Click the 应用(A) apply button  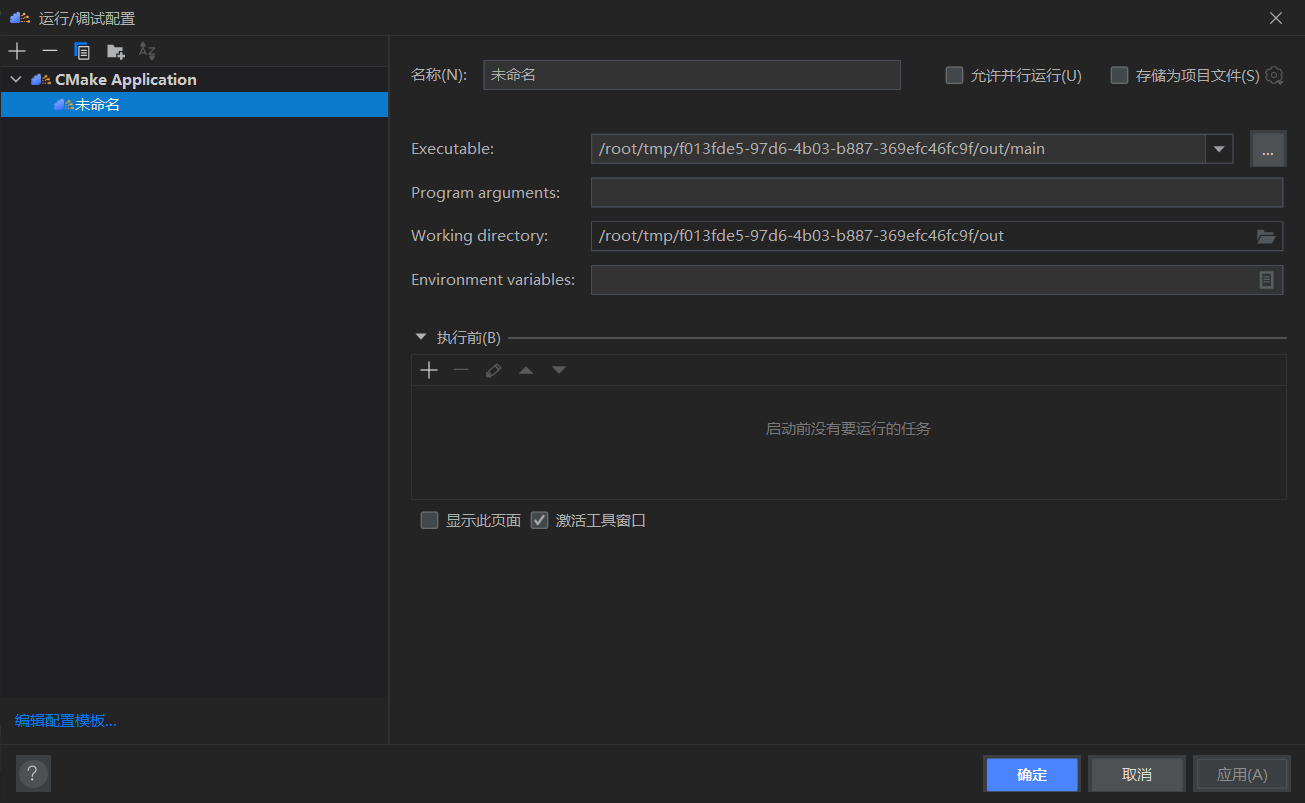click(1242, 774)
